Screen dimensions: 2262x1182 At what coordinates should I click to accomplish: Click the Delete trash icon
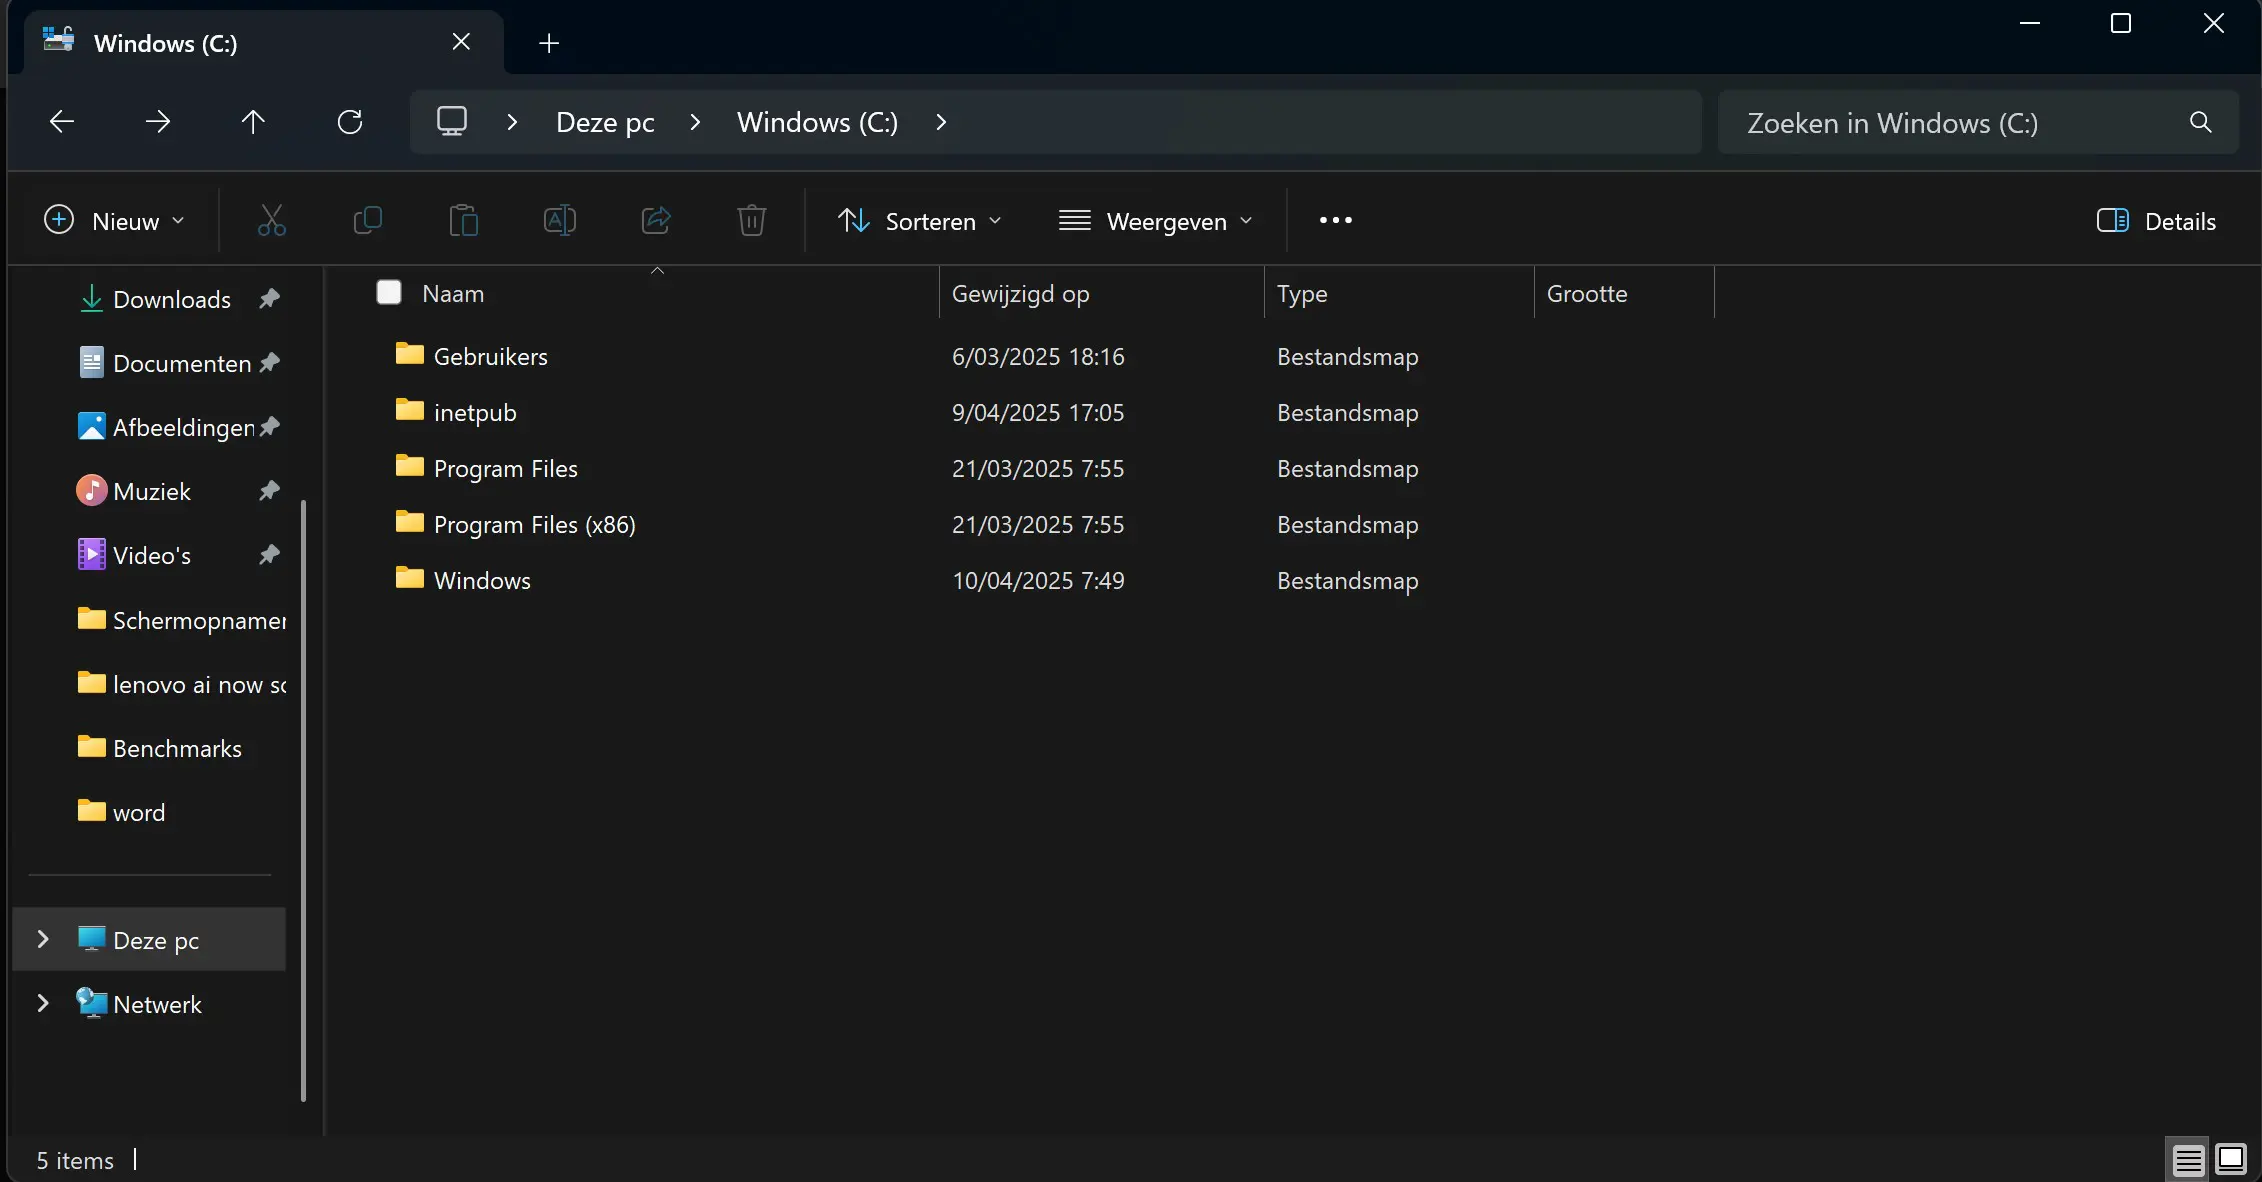[x=751, y=220]
